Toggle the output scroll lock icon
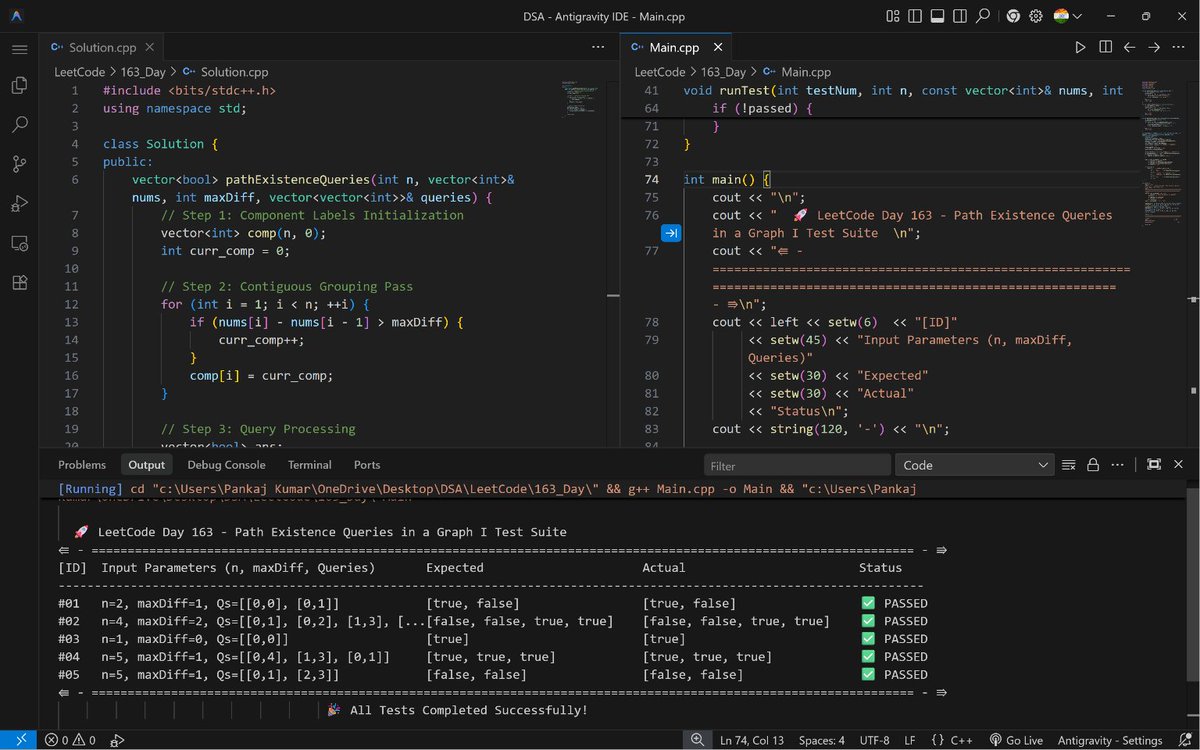 1093,465
